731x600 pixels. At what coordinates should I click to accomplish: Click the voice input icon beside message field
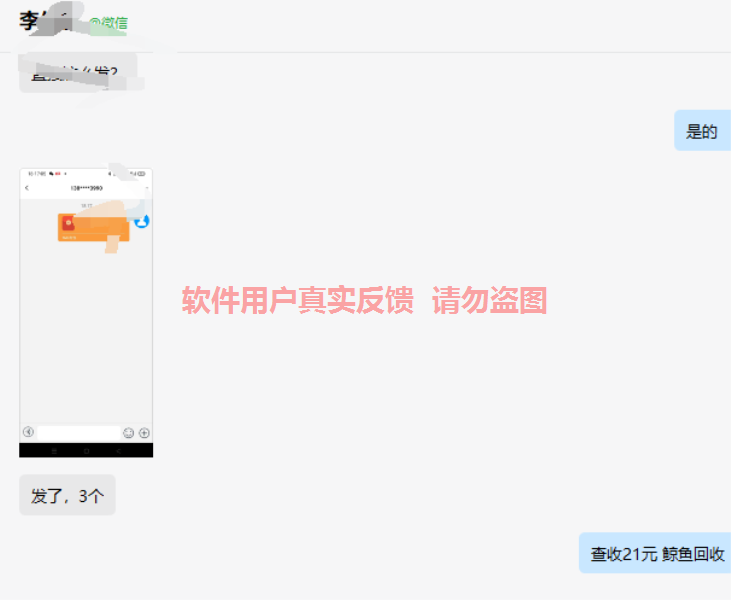click(x=28, y=432)
